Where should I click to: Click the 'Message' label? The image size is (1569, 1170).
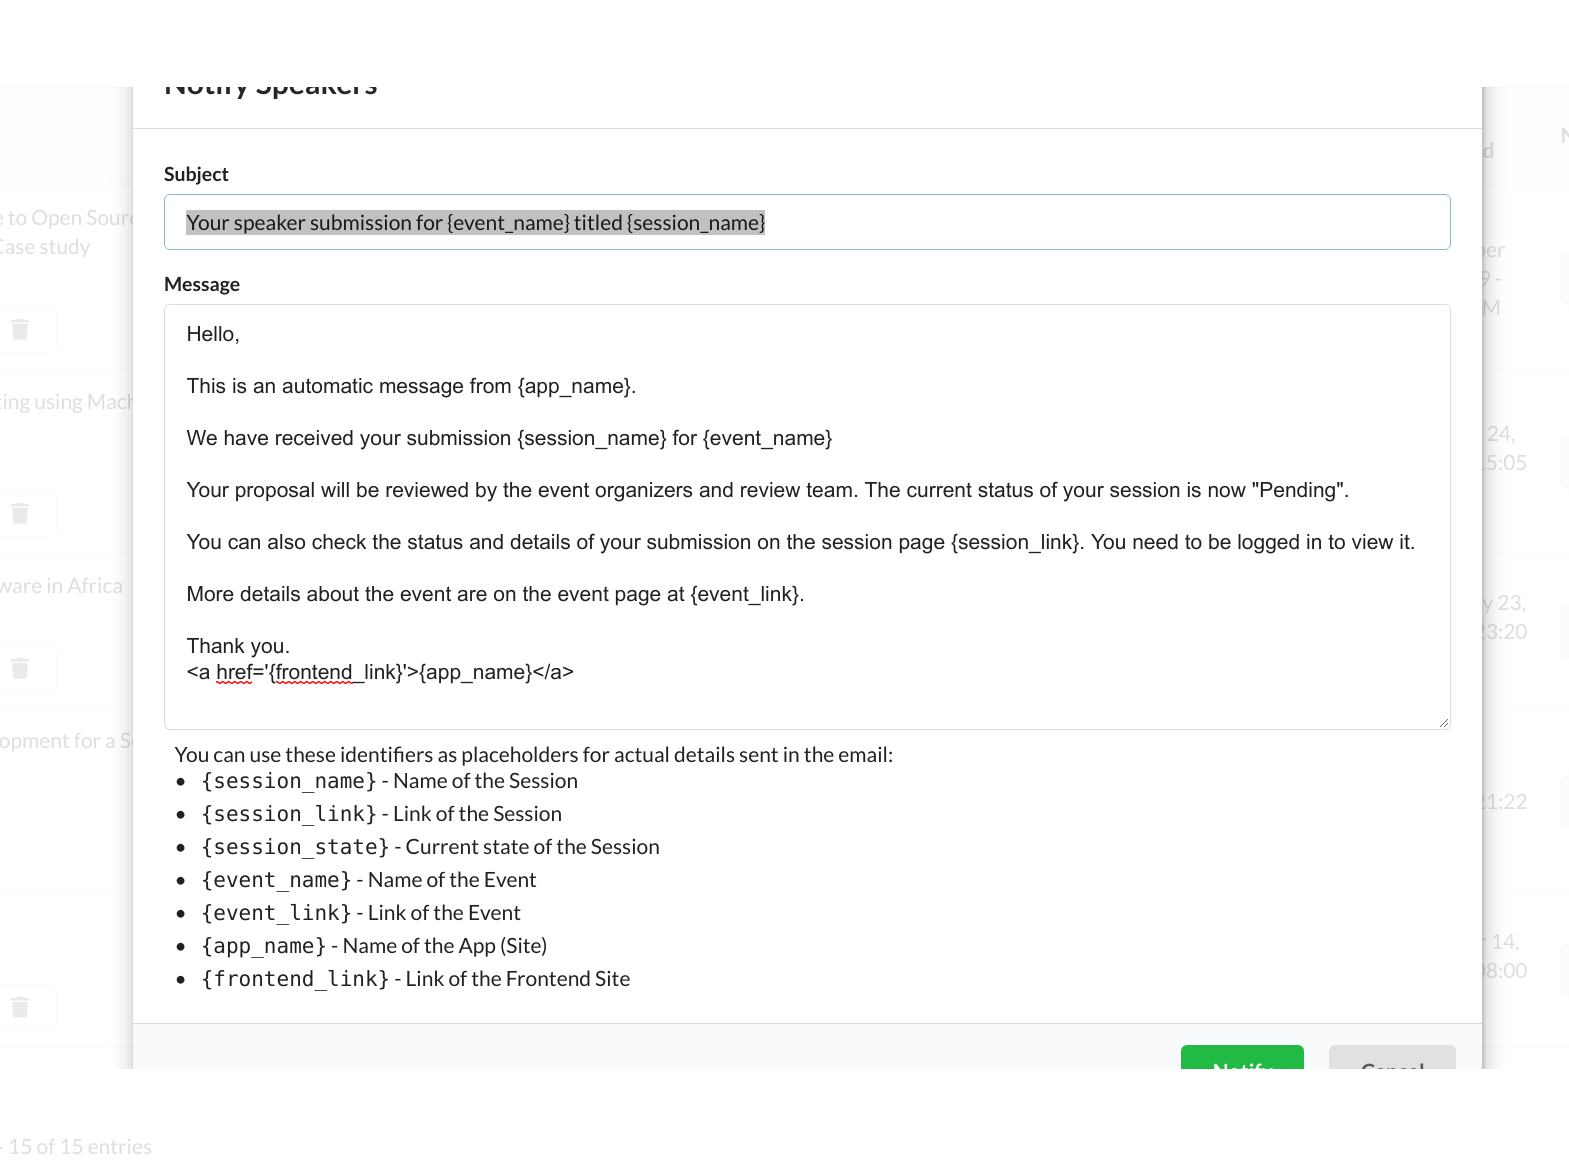202,284
